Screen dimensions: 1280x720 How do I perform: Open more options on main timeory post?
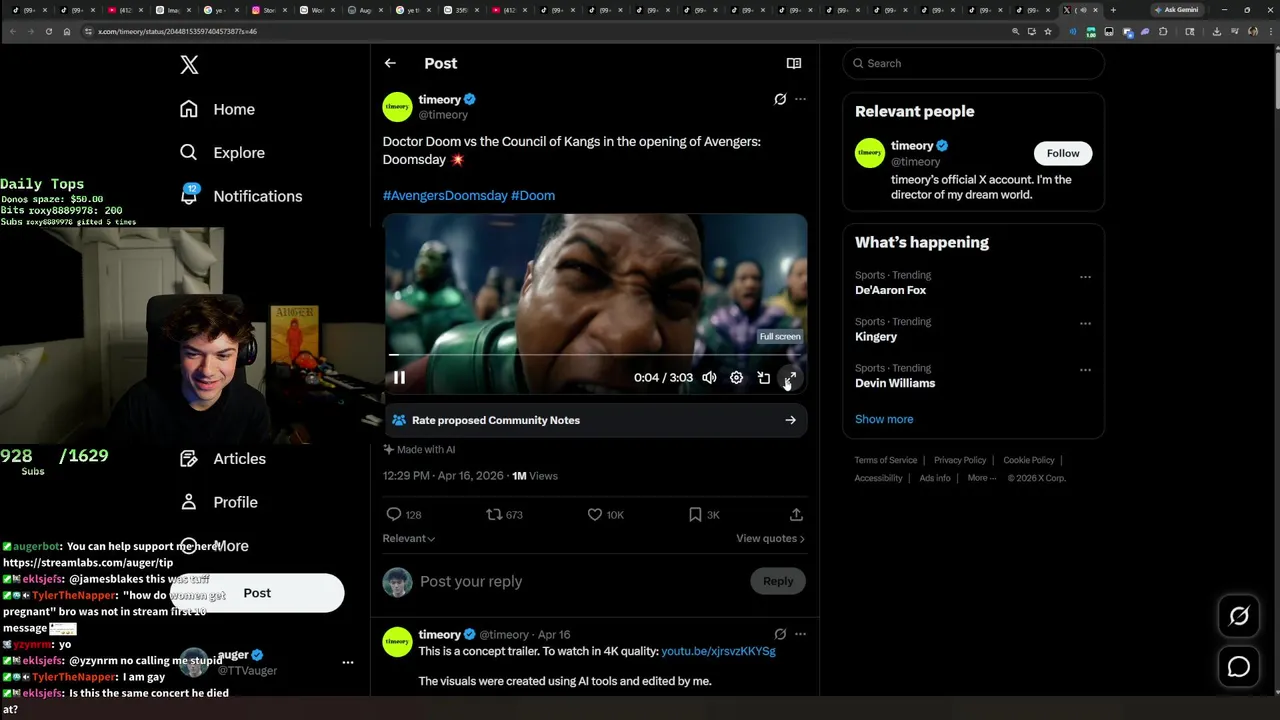(x=800, y=99)
